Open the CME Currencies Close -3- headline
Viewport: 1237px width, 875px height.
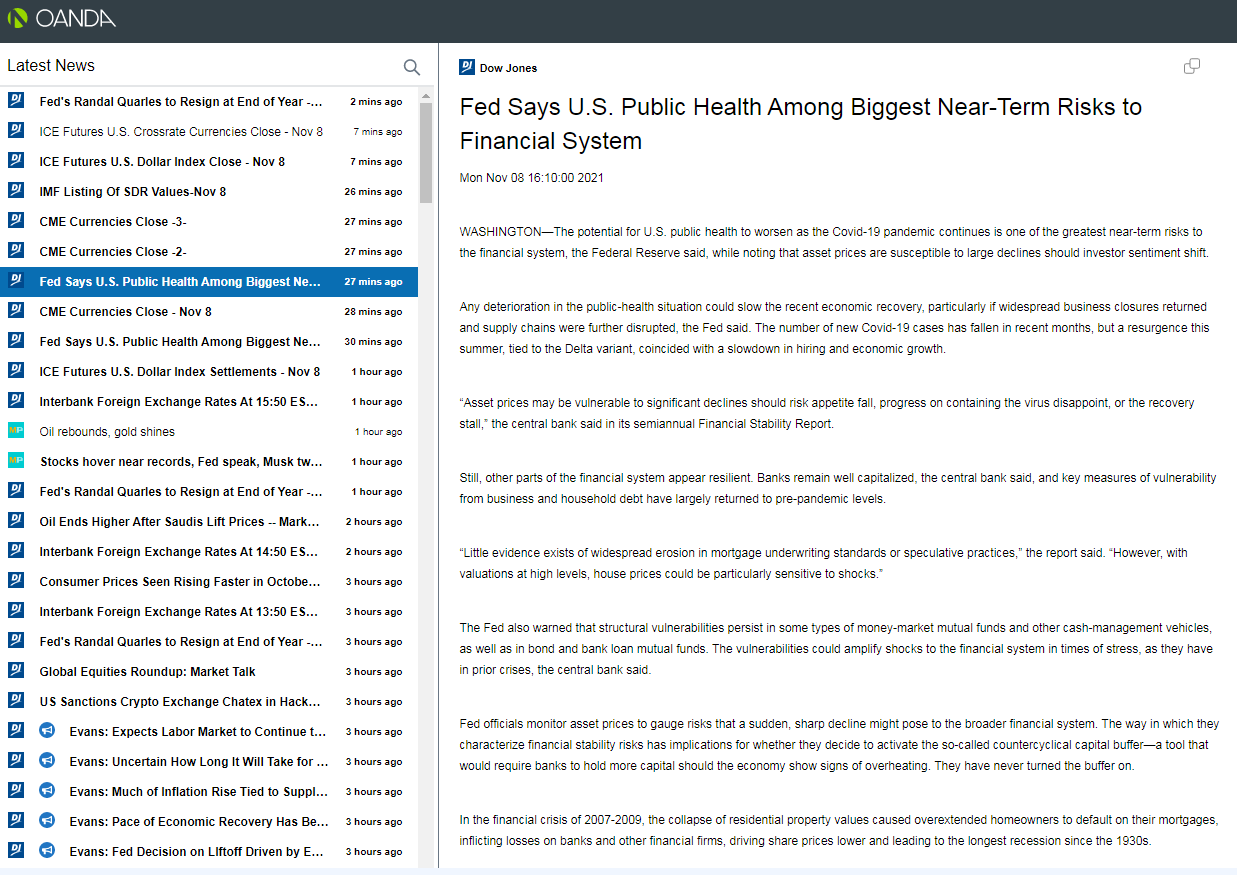pyautogui.click(x=113, y=222)
